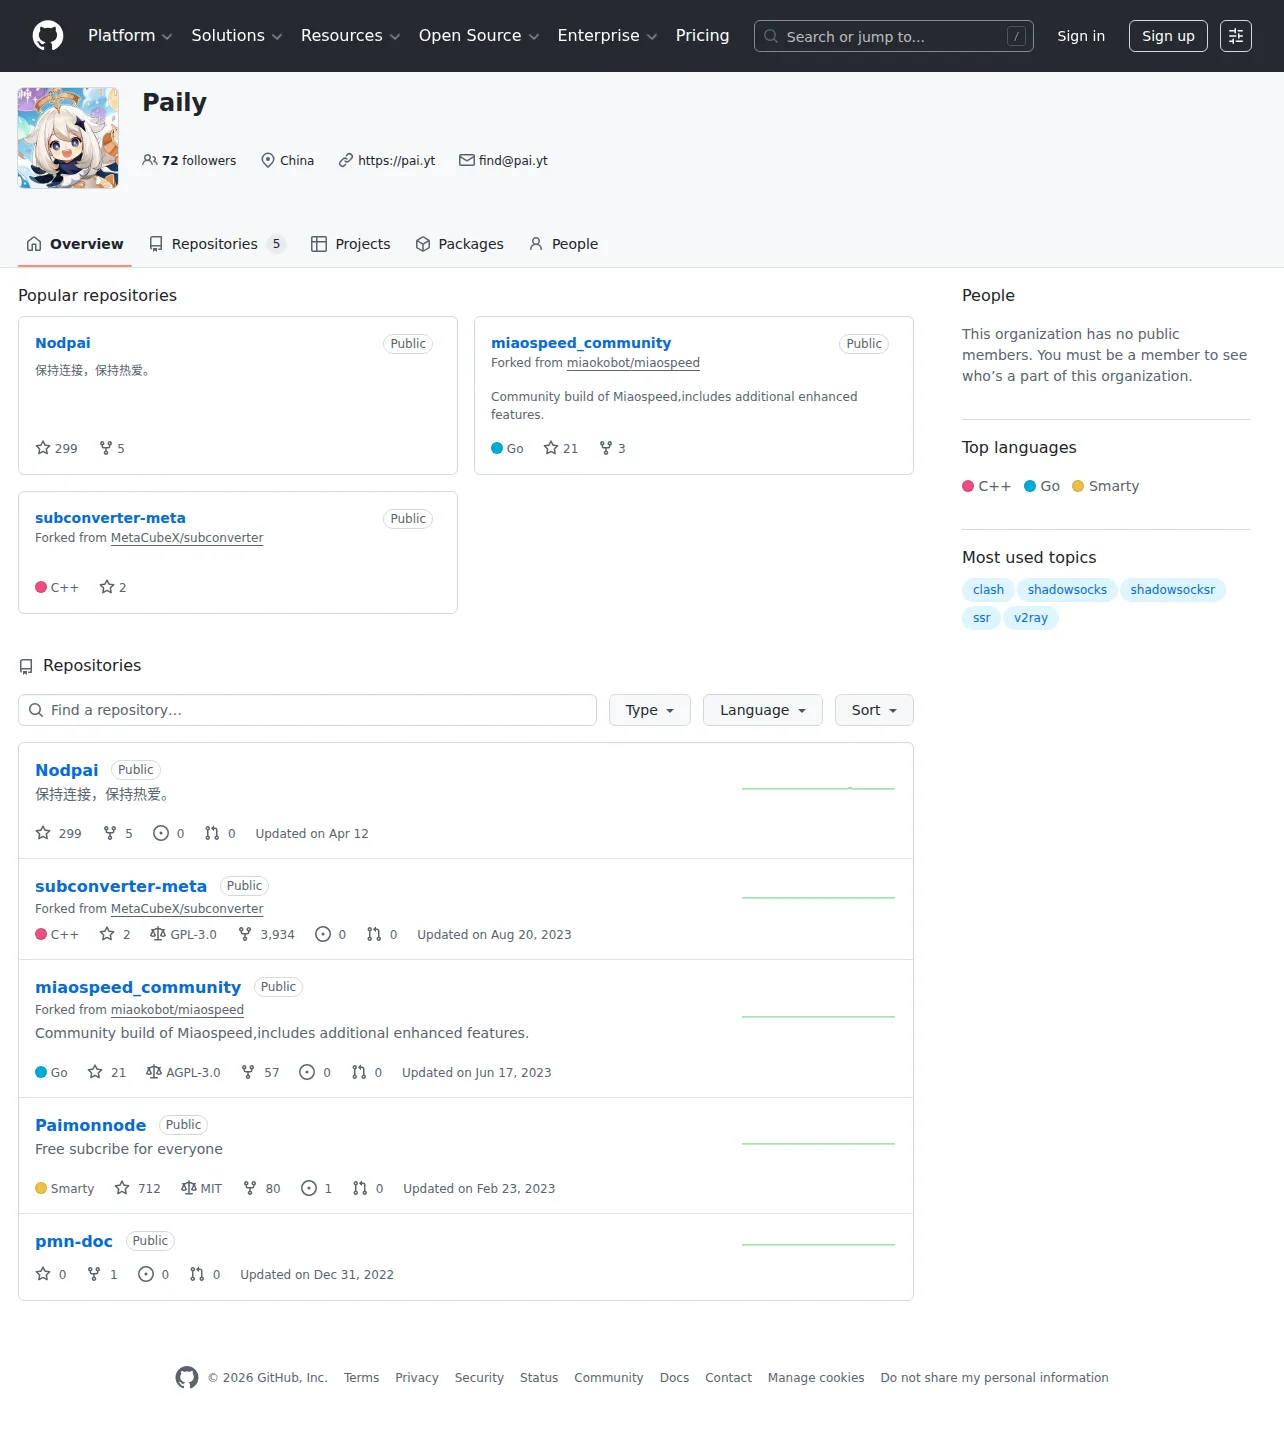Viewport: 1284px width, 1431px height.
Task: Click the Search or jump to field
Action: click(894, 36)
